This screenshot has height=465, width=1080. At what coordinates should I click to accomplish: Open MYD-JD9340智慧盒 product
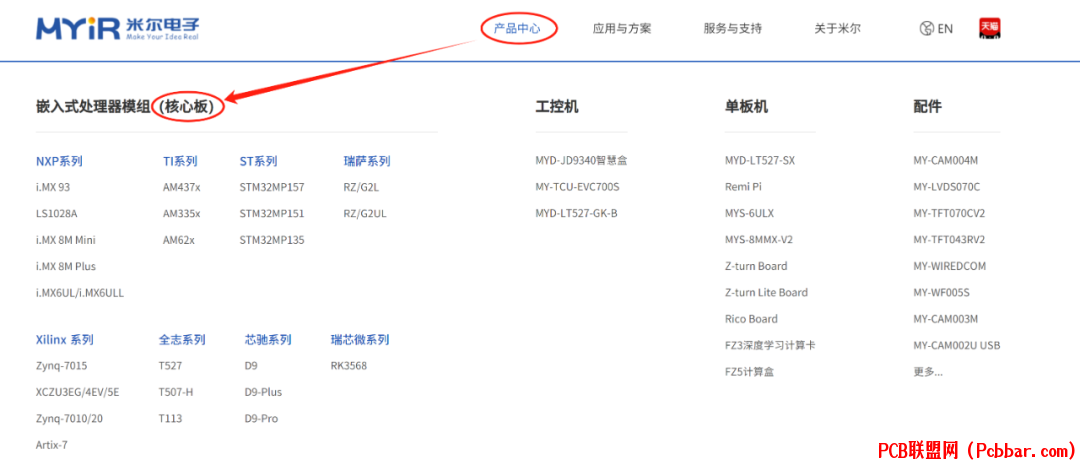581,161
